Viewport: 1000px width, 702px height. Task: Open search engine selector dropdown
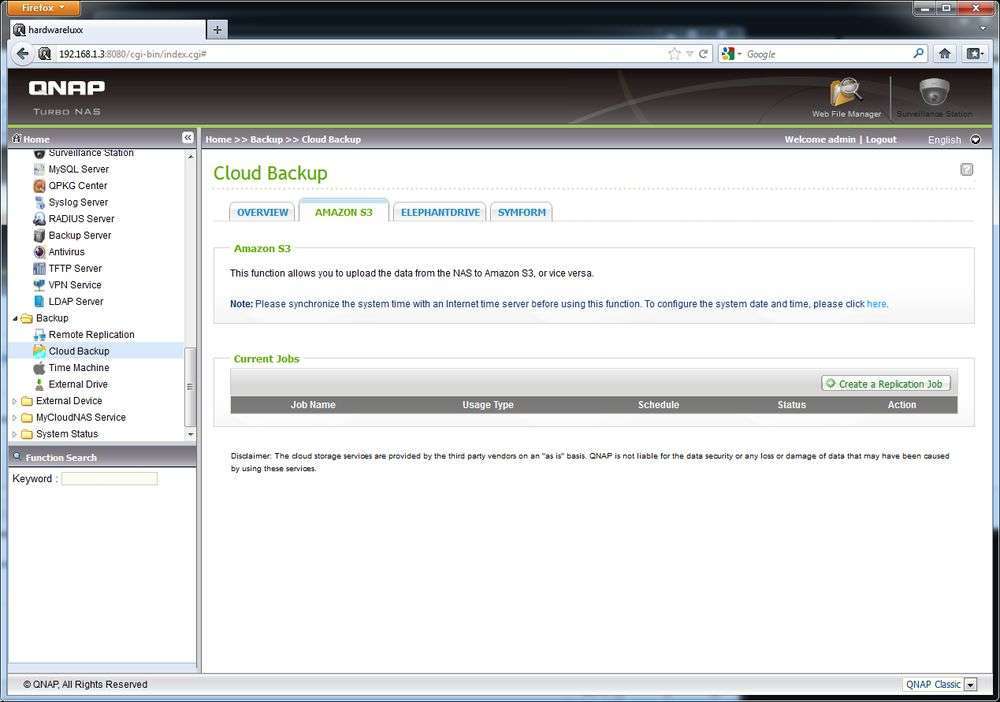coord(740,54)
